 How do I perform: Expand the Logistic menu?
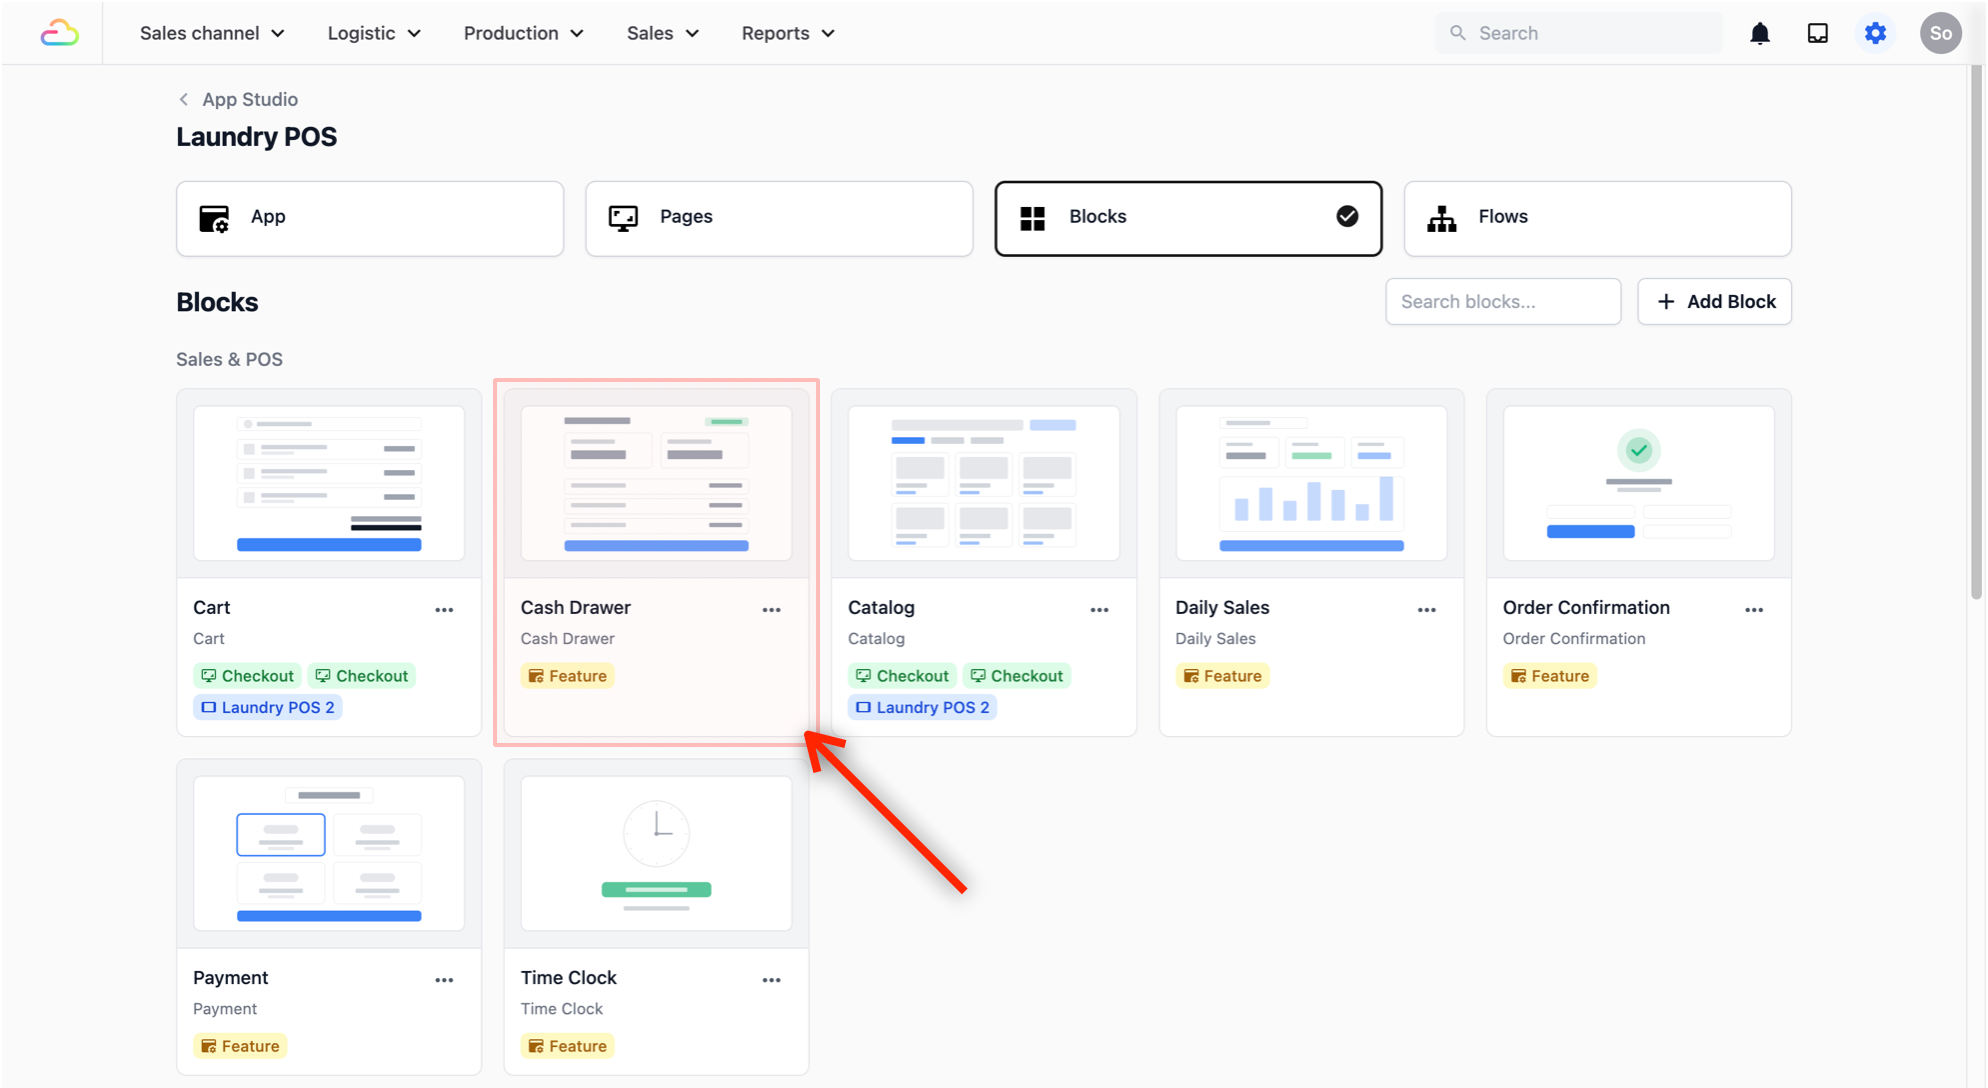(x=374, y=33)
